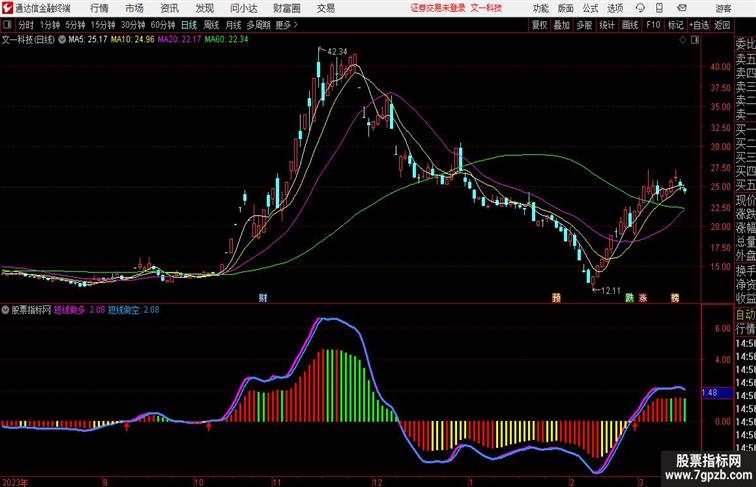Select the 月线 monthly period tab

(233, 25)
